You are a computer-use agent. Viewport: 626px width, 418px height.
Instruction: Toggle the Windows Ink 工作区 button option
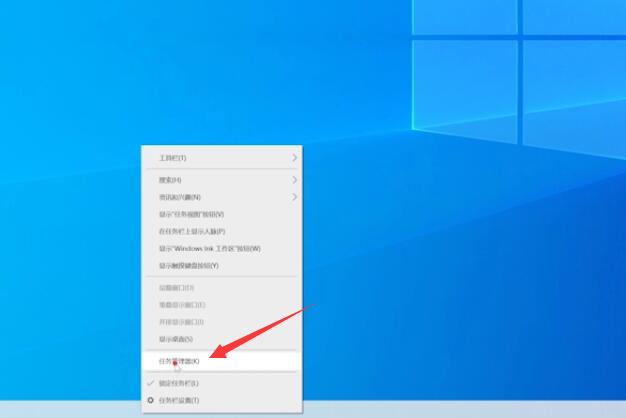(222, 249)
